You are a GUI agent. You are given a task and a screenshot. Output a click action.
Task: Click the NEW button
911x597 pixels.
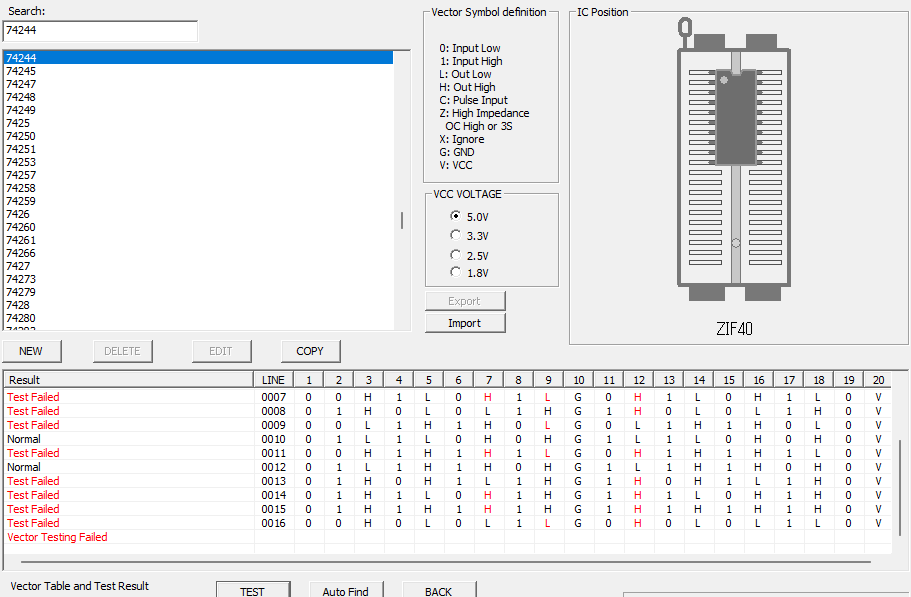click(x=32, y=351)
